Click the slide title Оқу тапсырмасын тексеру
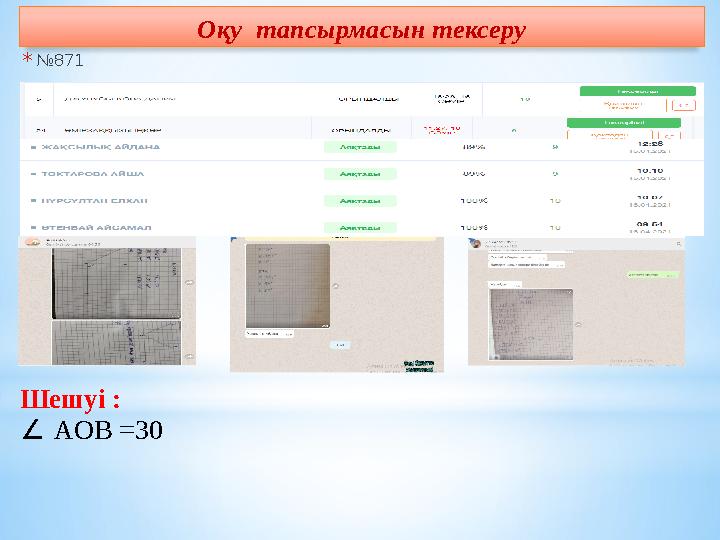720x540 pixels. (x=361, y=30)
